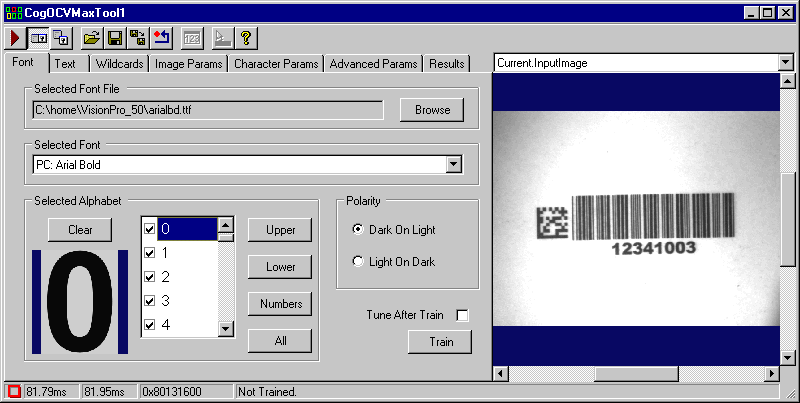Viewport: 800px width, 403px height.
Task: Click the image horizontal scrollbar thumb
Action: pos(636,373)
